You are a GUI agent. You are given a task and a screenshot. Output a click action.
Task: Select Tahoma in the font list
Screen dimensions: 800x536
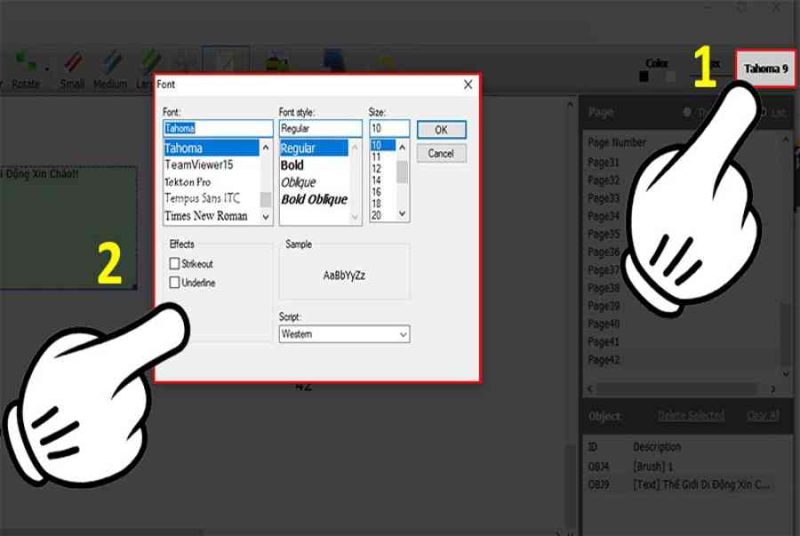click(211, 148)
